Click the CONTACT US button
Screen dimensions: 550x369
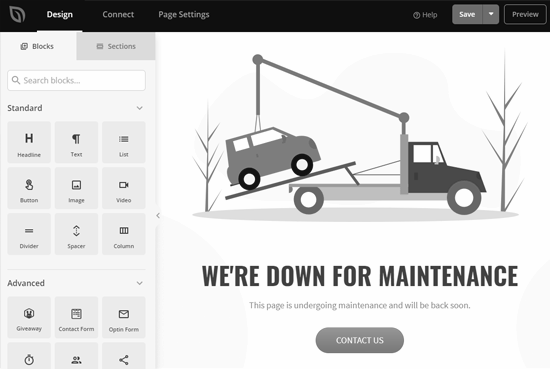coord(360,340)
